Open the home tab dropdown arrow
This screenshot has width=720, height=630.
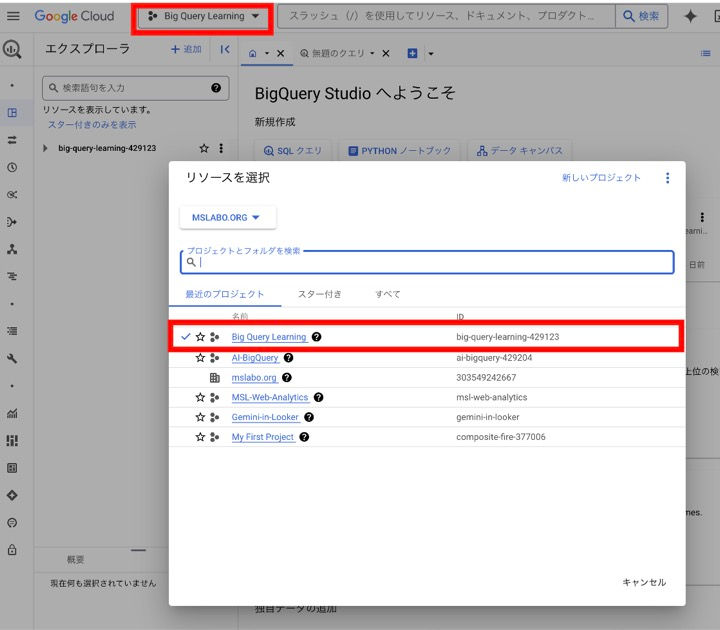(266, 54)
